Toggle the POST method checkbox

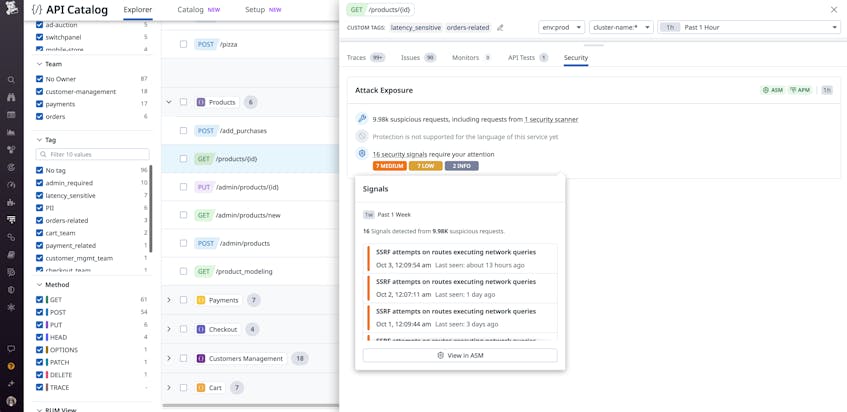[x=39, y=312]
